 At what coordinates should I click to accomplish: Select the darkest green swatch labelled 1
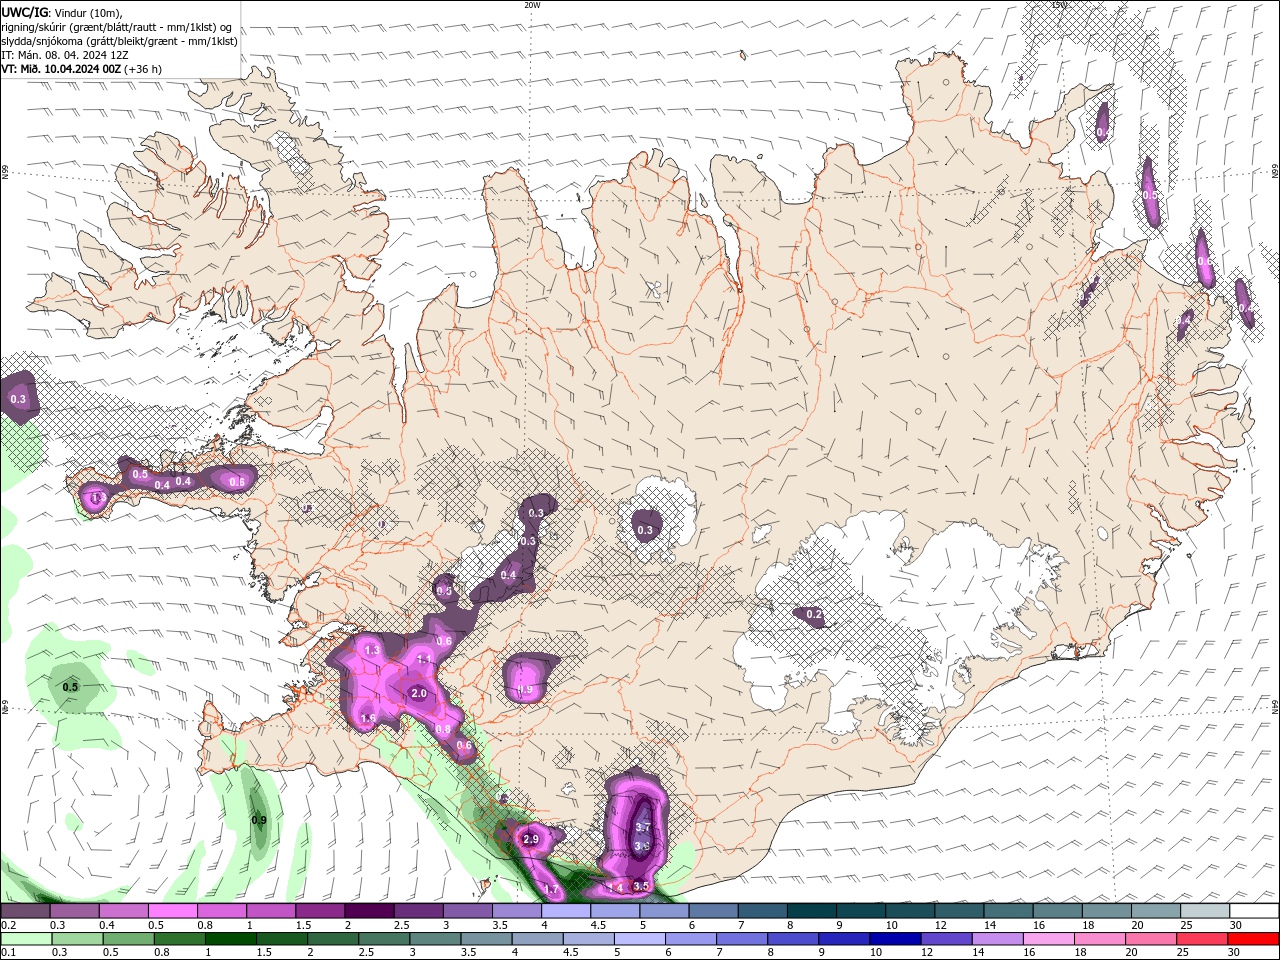coord(229,939)
